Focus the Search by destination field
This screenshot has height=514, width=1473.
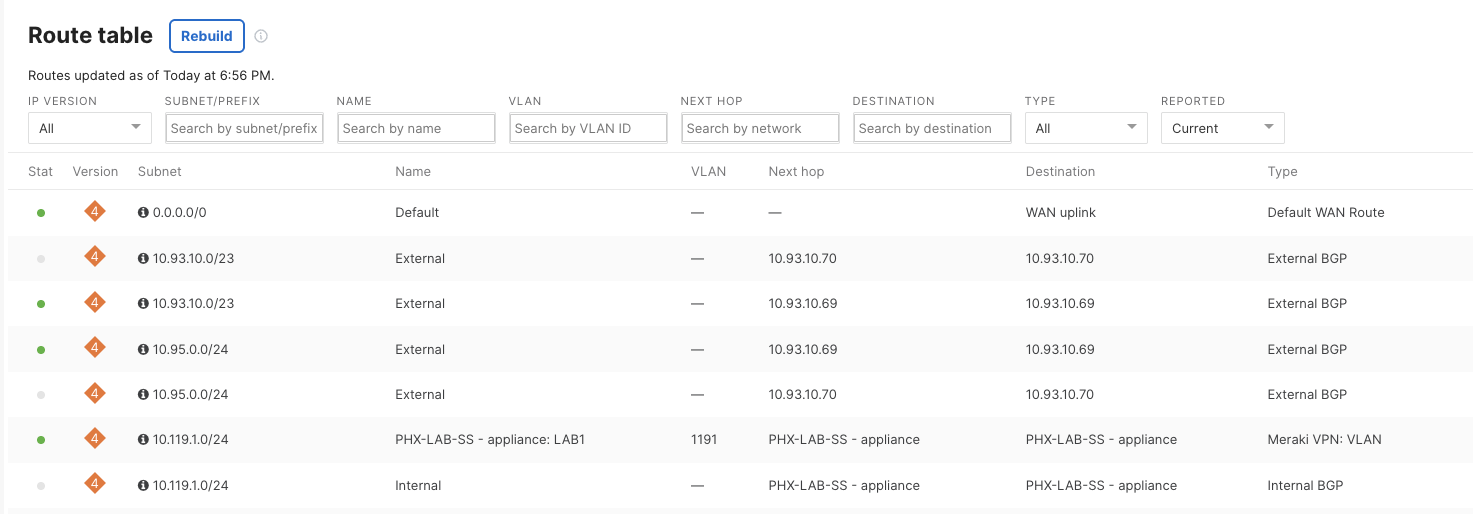pos(932,128)
